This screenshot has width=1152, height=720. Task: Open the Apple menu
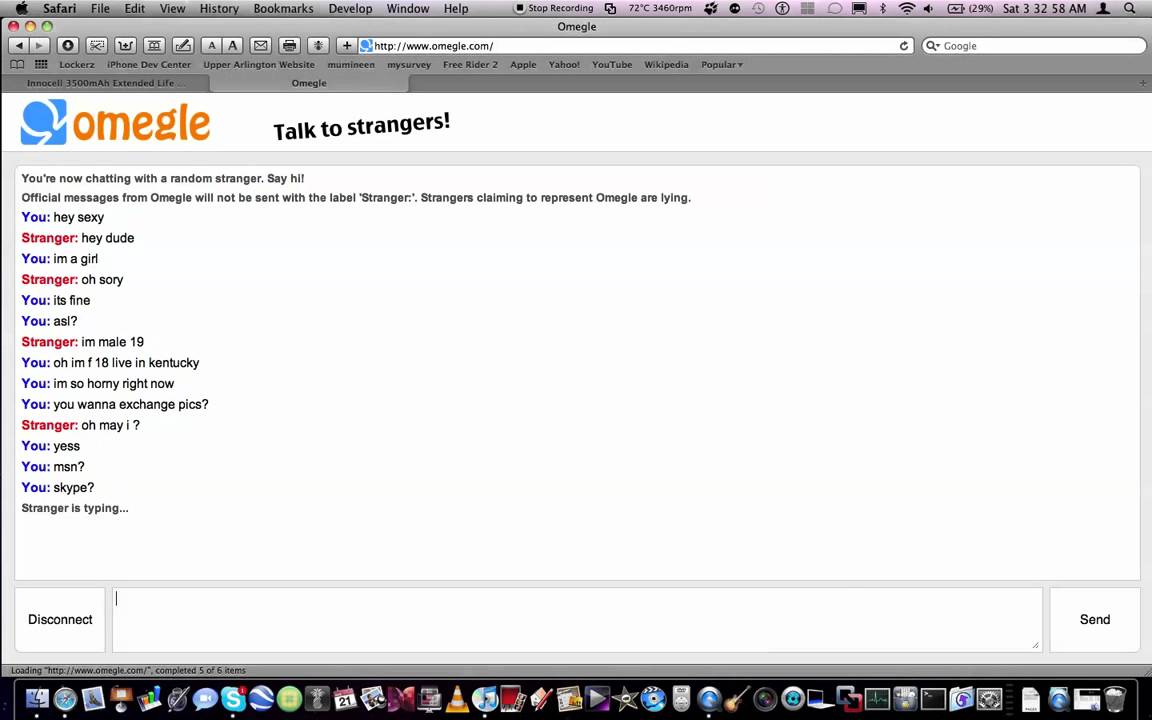click(x=21, y=8)
